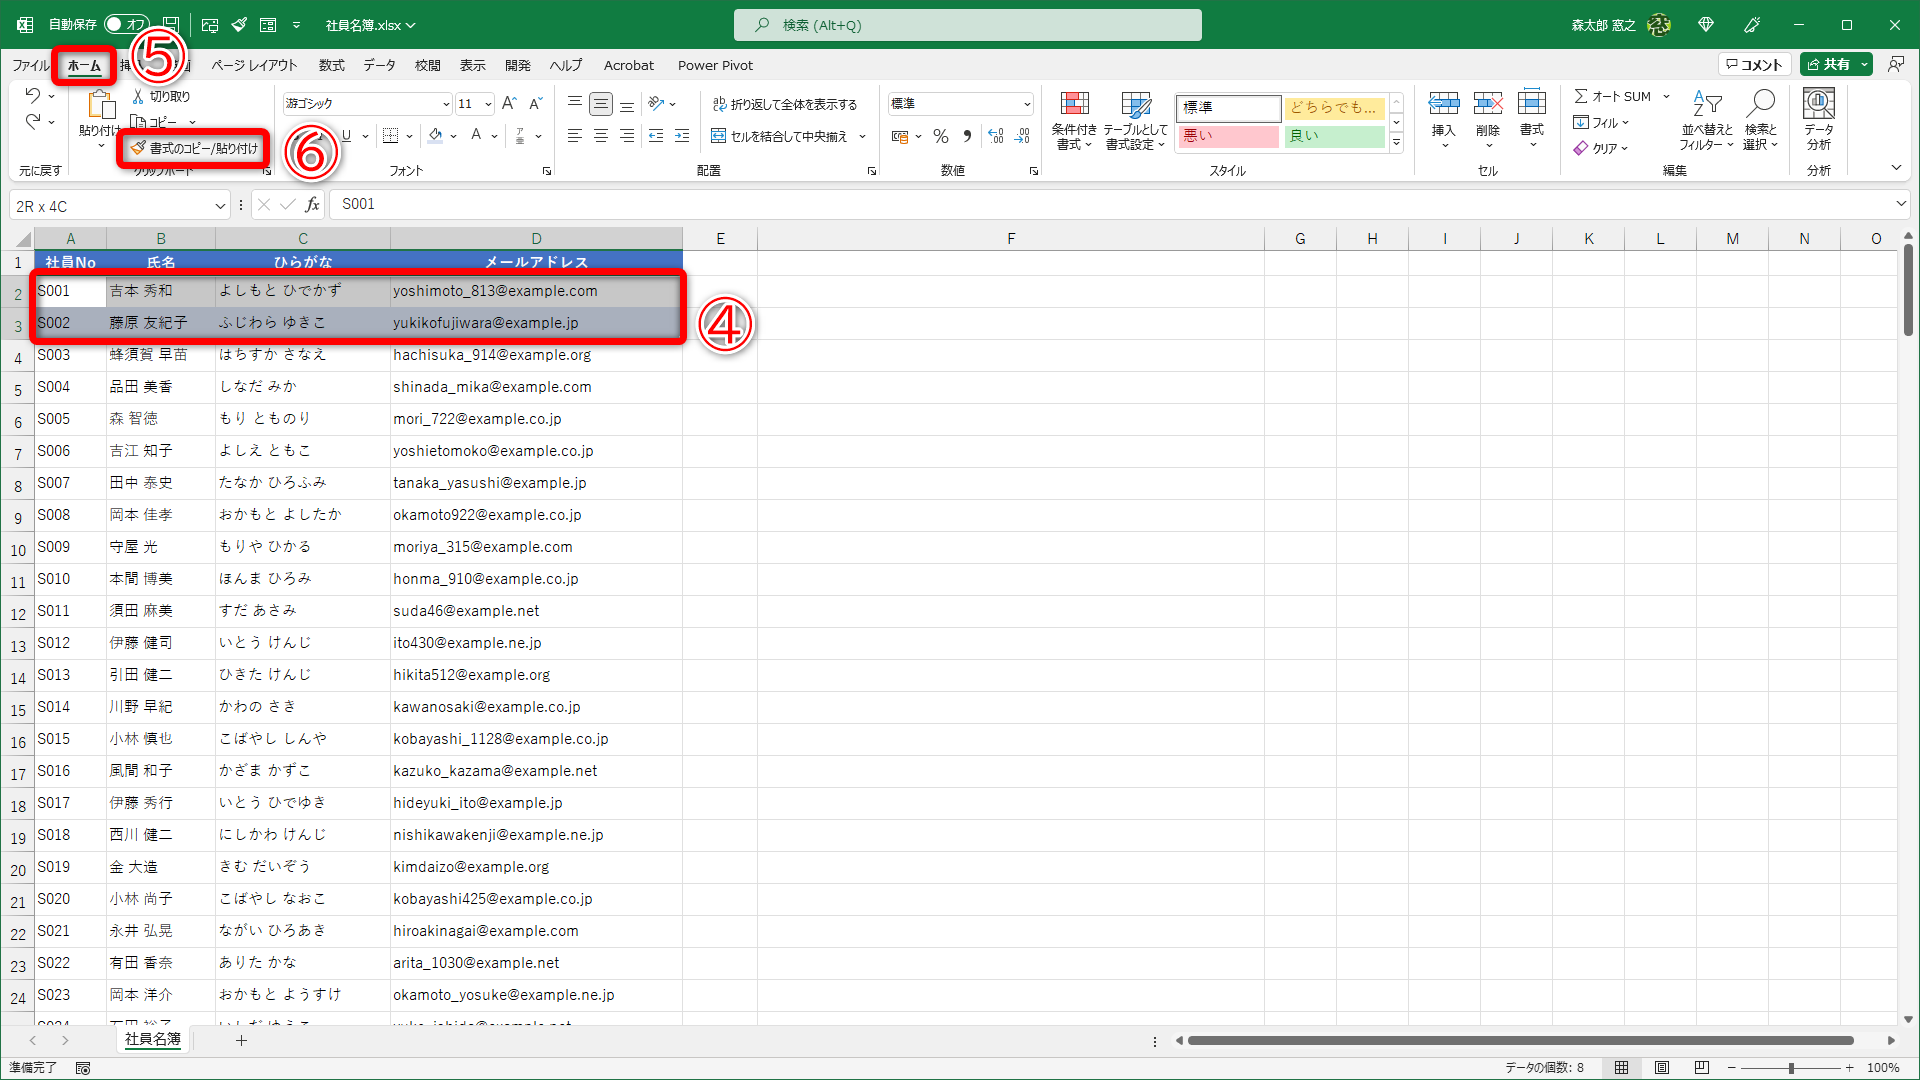Click the Insert Function fx icon
The width and height of the screenshot is (1920, 1080).
(312, 204)
